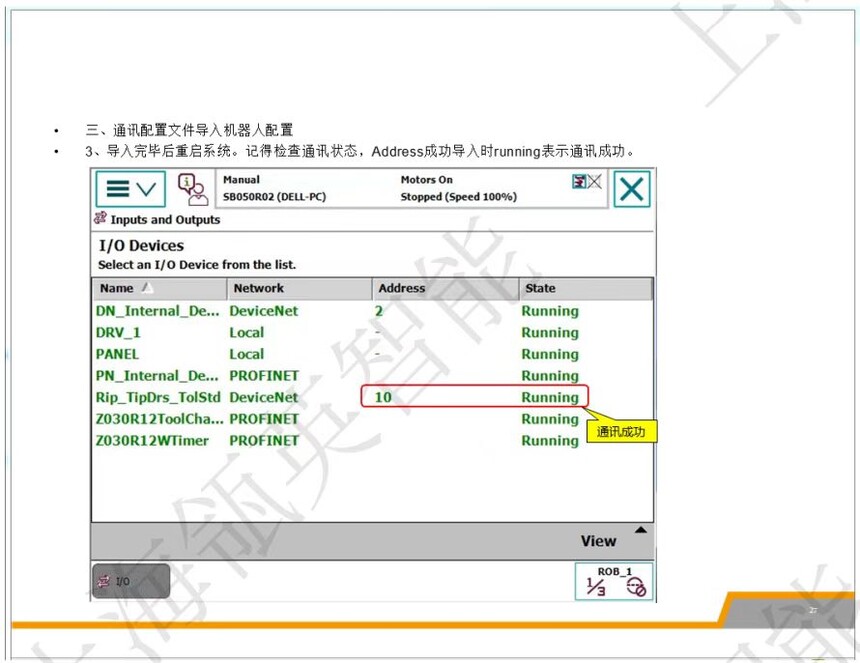Screen dimensions: 860x663
Task: Open the View menu
Action: coord(598,541)
